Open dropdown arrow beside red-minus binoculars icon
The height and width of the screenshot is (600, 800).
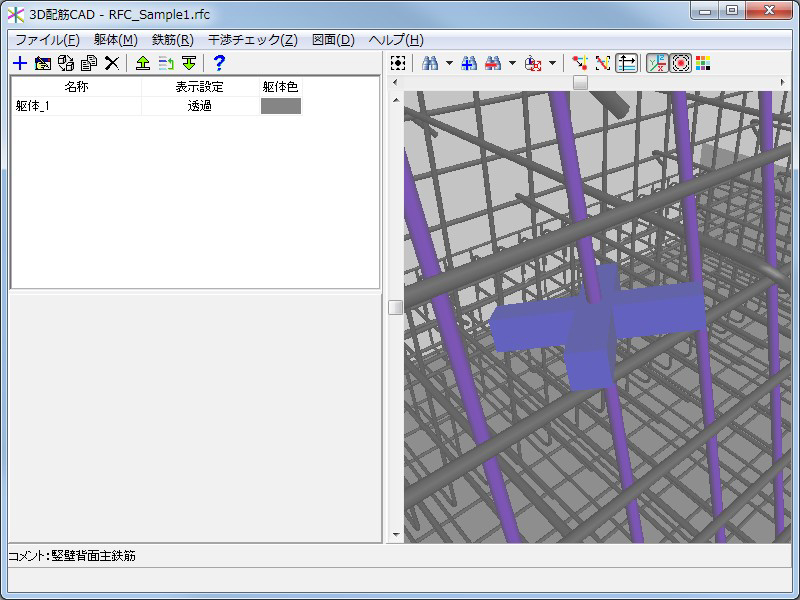tap(512, 63)
